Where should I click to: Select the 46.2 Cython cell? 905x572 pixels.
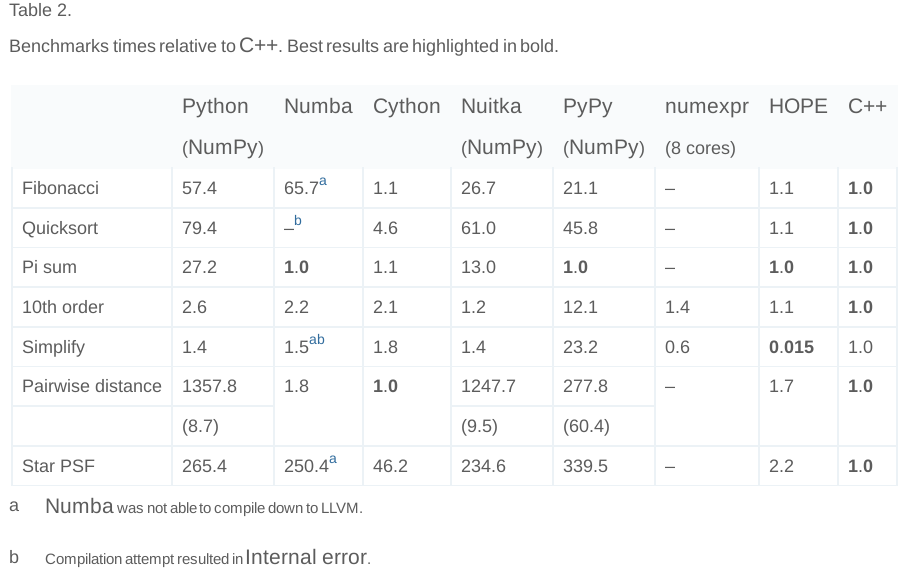tap(390, 466)
